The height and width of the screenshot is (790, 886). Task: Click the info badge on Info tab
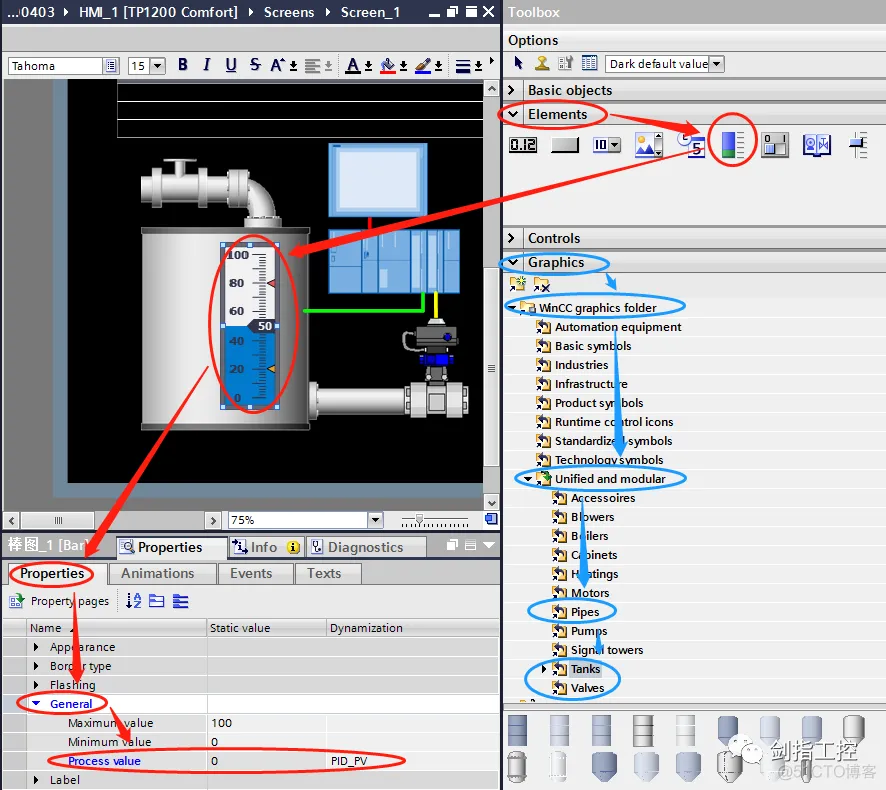pyautogui.click(x=293, y=547)
